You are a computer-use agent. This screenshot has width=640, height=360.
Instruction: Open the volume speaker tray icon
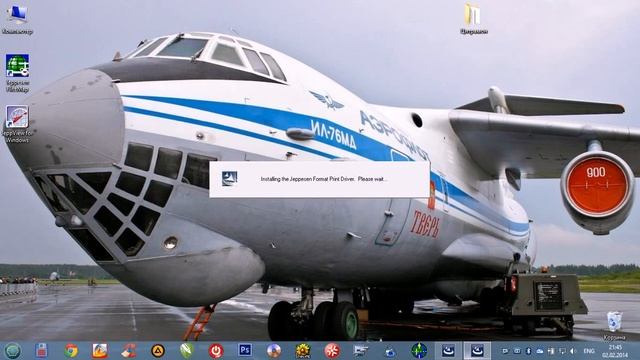(x=573, y=351)
